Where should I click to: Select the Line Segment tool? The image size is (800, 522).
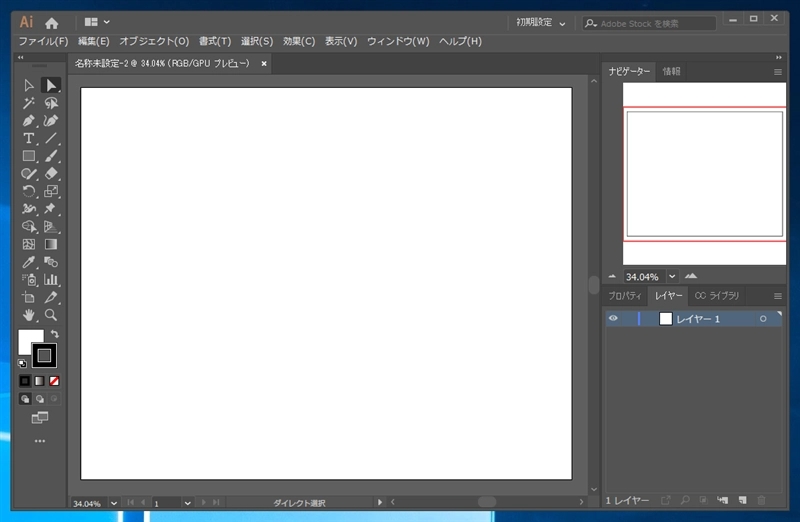[x=51, y=138]
